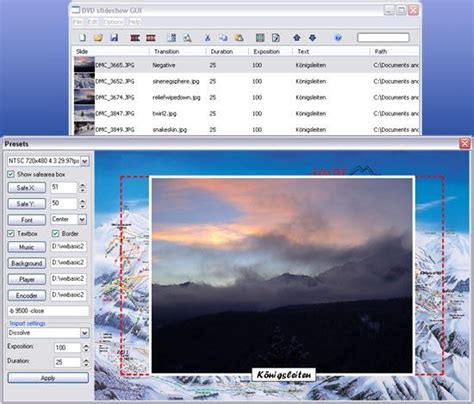This screenshot has height=404, width=474.
Task: Toggle the Border checkbox
Action: coord(55,233)
